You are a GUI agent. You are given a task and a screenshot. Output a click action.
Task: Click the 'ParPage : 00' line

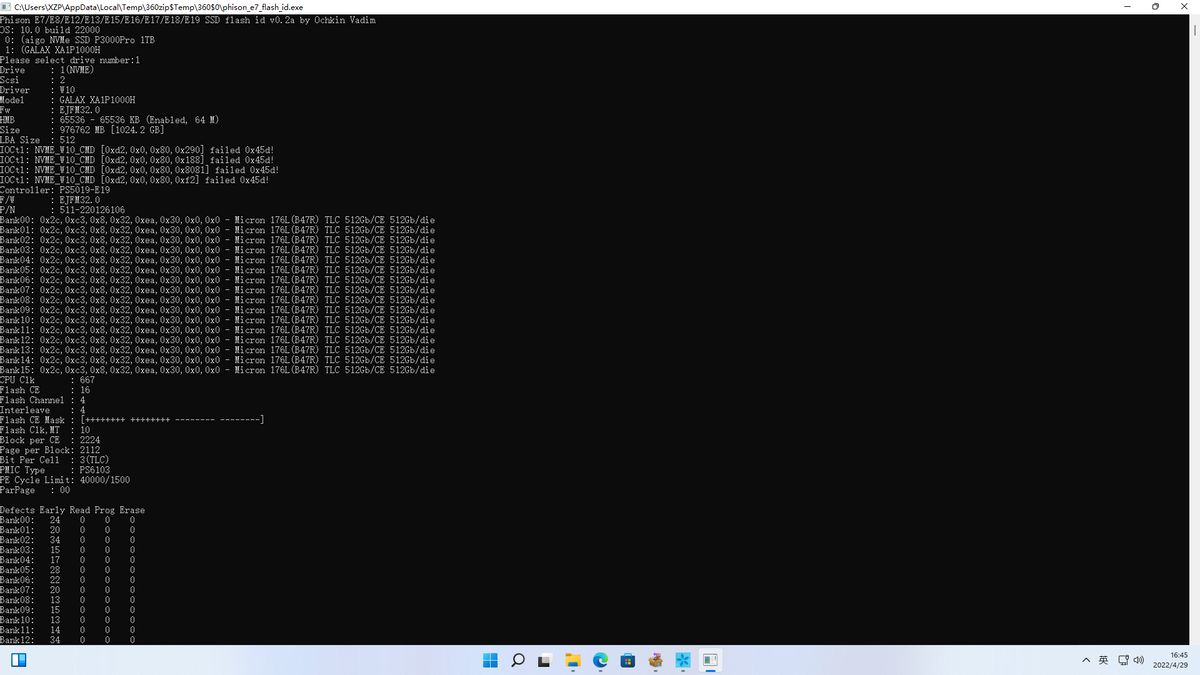35,490
